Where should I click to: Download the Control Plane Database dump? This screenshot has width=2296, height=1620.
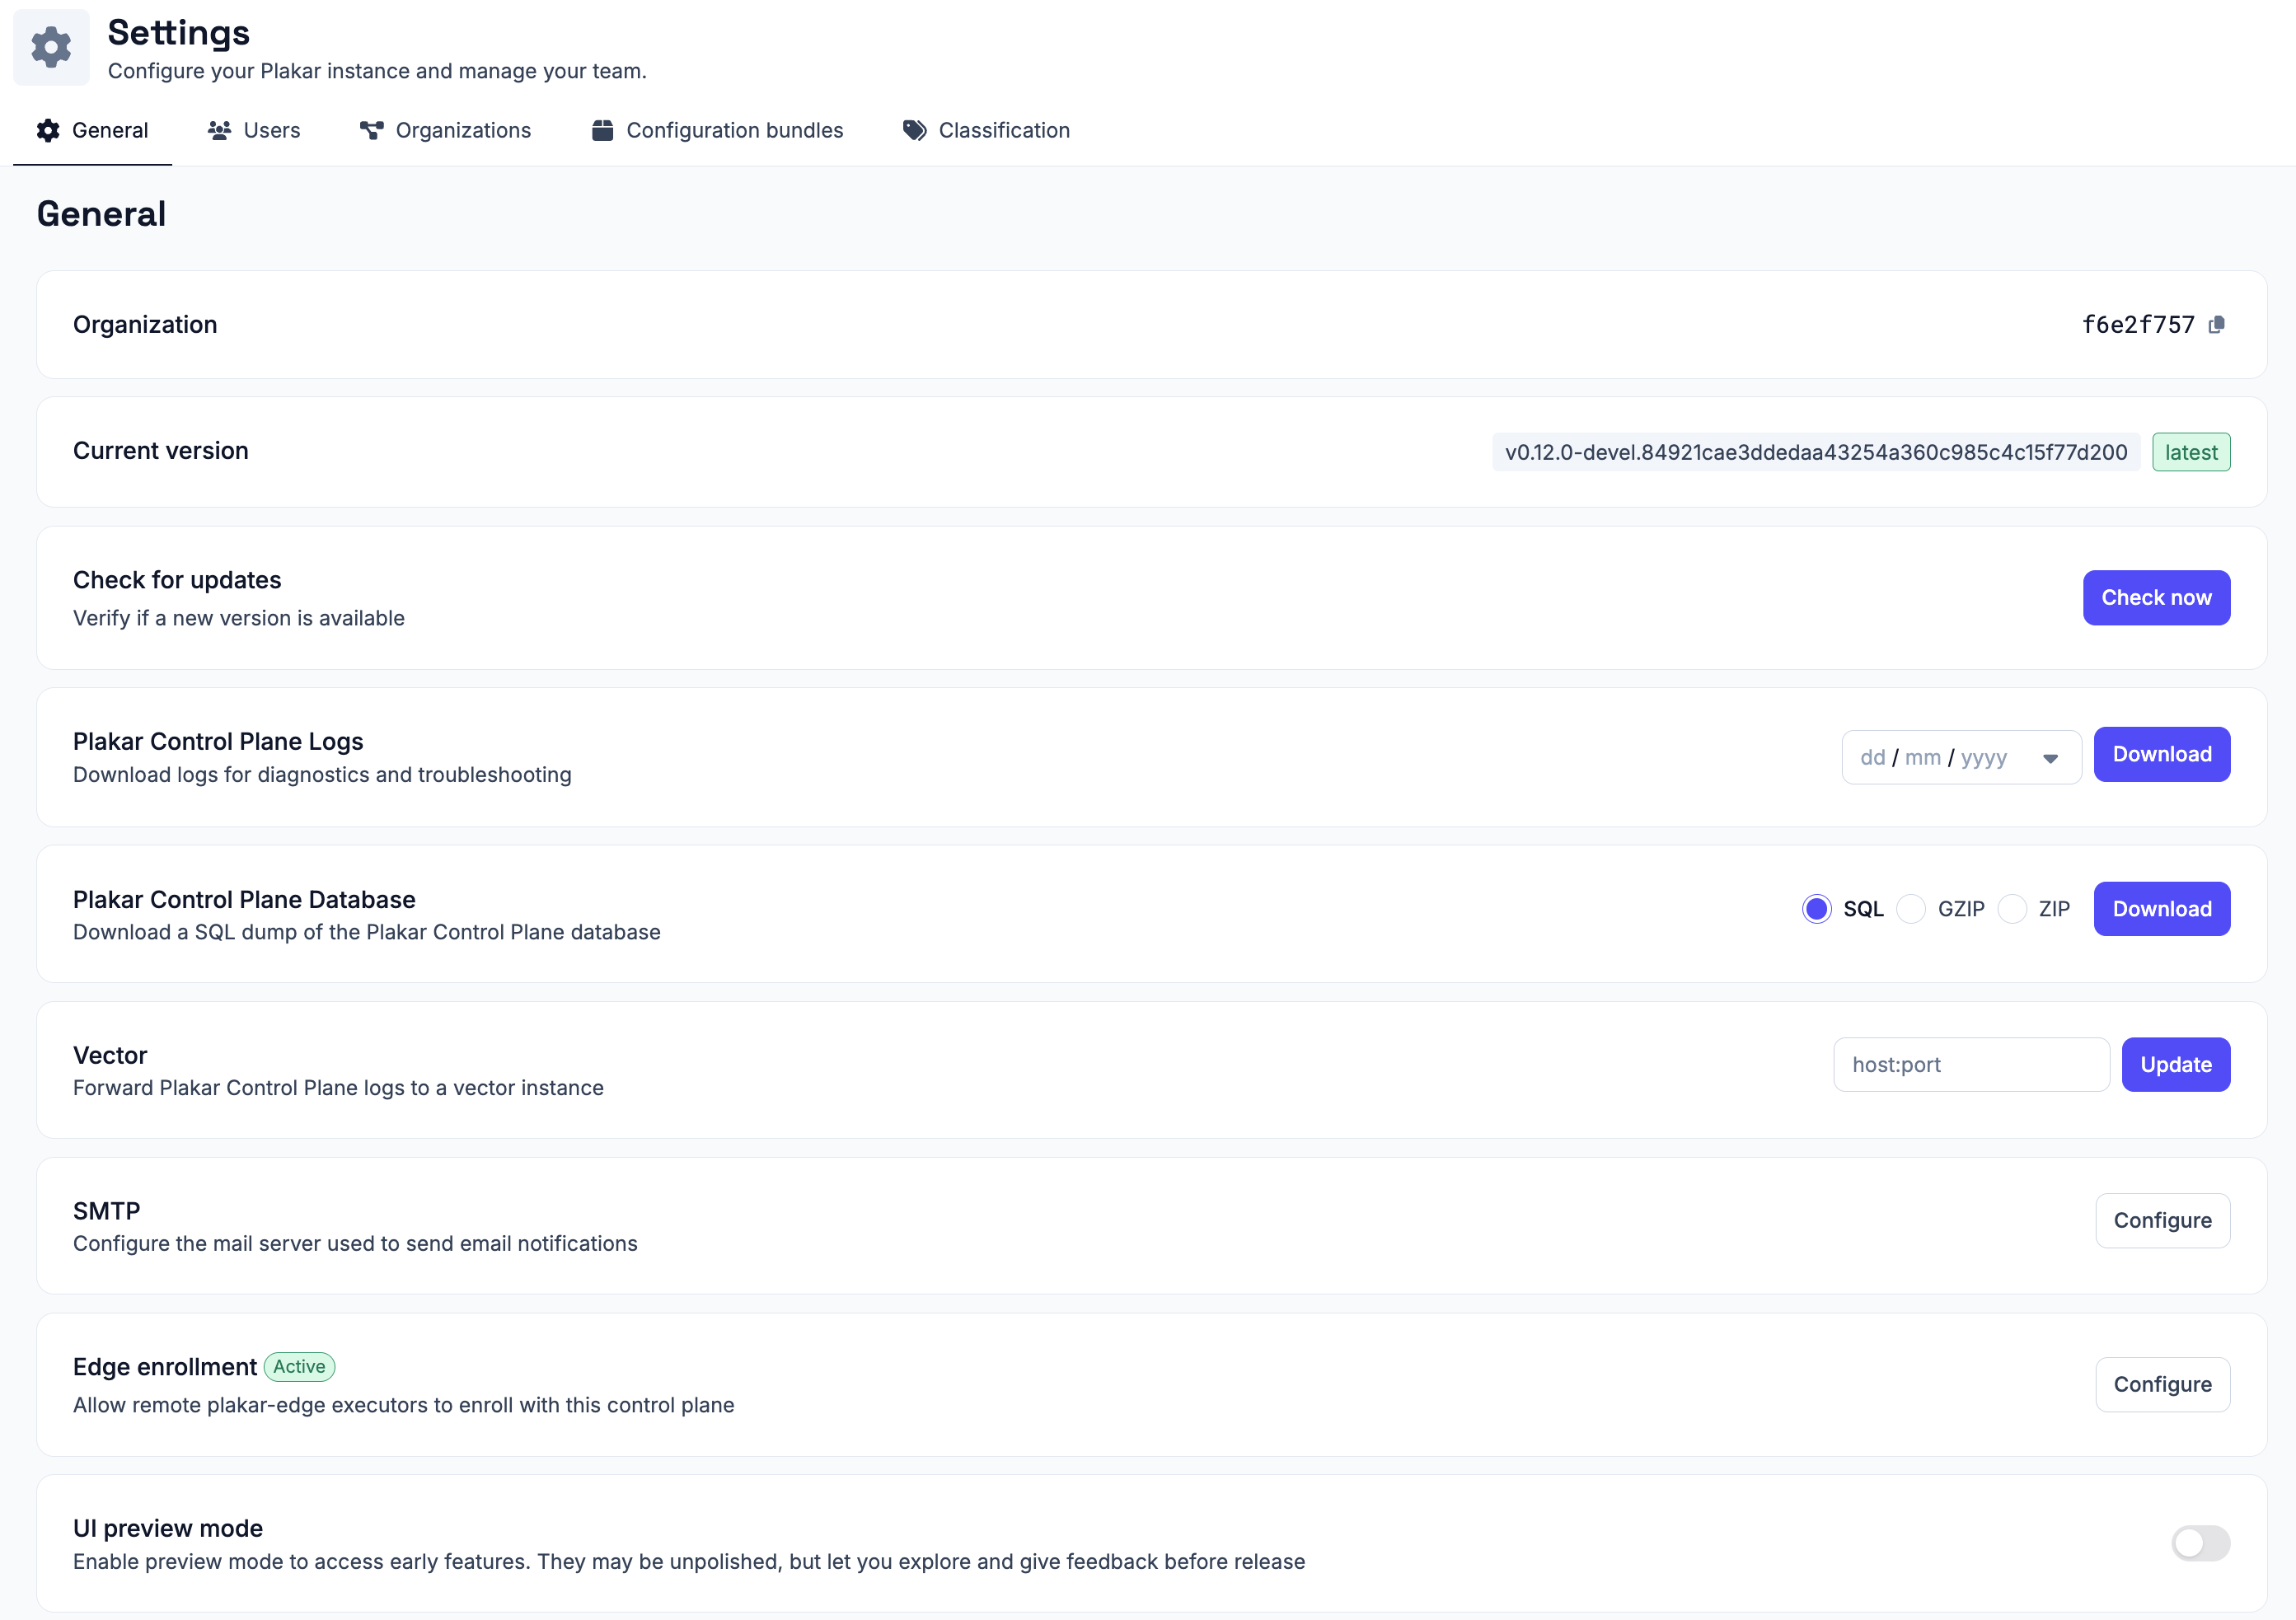pos(2162,909)
